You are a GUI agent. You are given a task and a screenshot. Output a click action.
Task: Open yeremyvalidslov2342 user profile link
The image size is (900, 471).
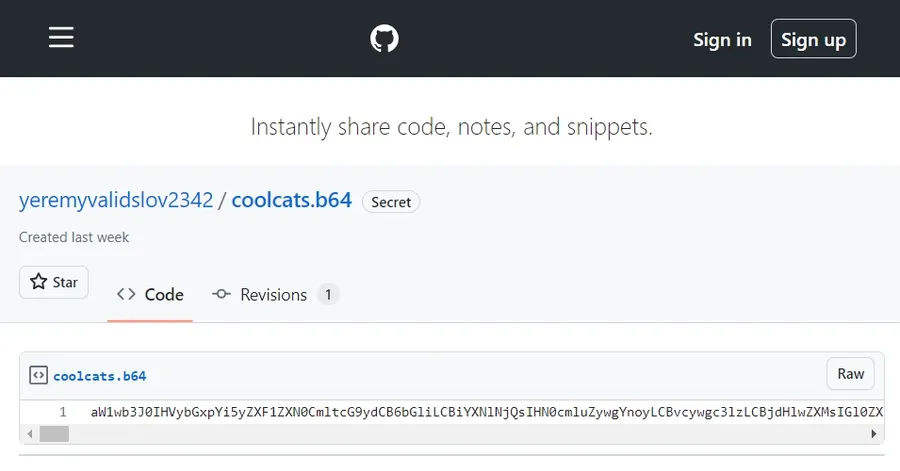[116, 200]
